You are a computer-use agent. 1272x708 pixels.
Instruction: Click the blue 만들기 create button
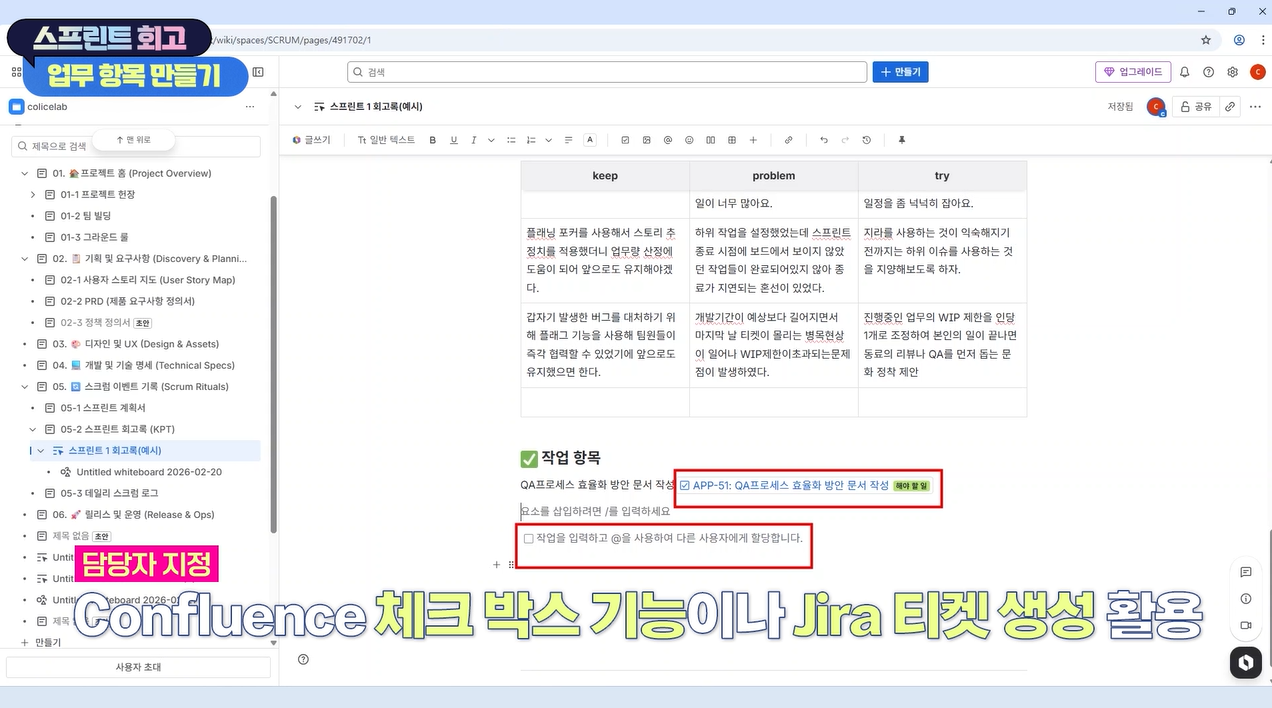(x=901, y=72)
